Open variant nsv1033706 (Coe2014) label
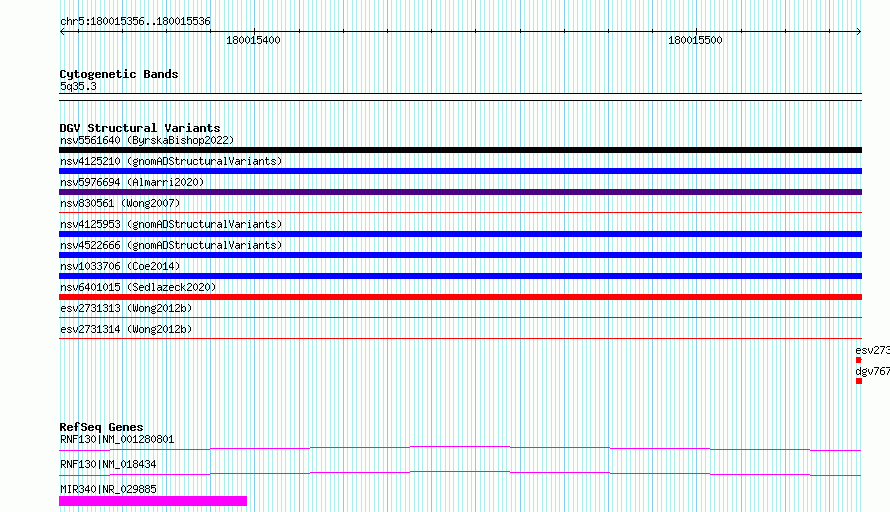This screenshot has width=890, height=512. click(x=120, y=266)
